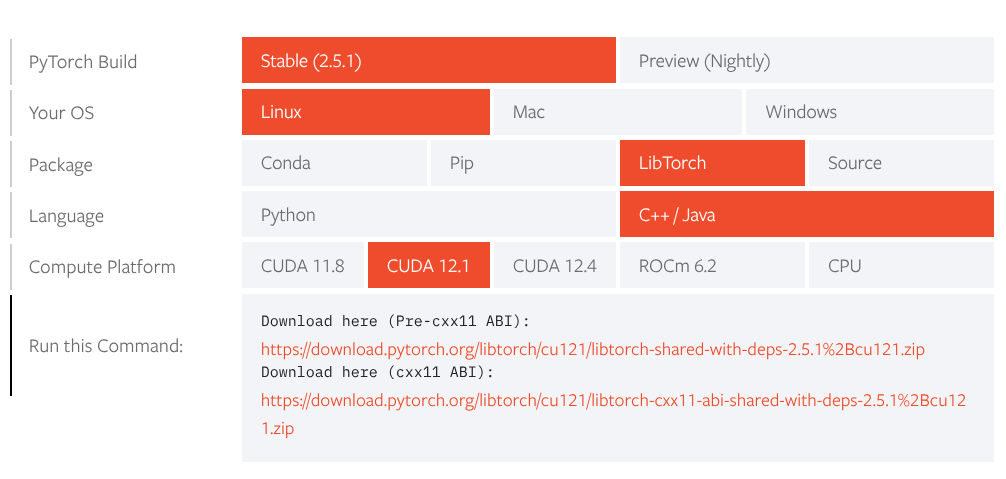The image size is (1006, 479).
Task: Select Linux as your OS
Action: (366, 112)
